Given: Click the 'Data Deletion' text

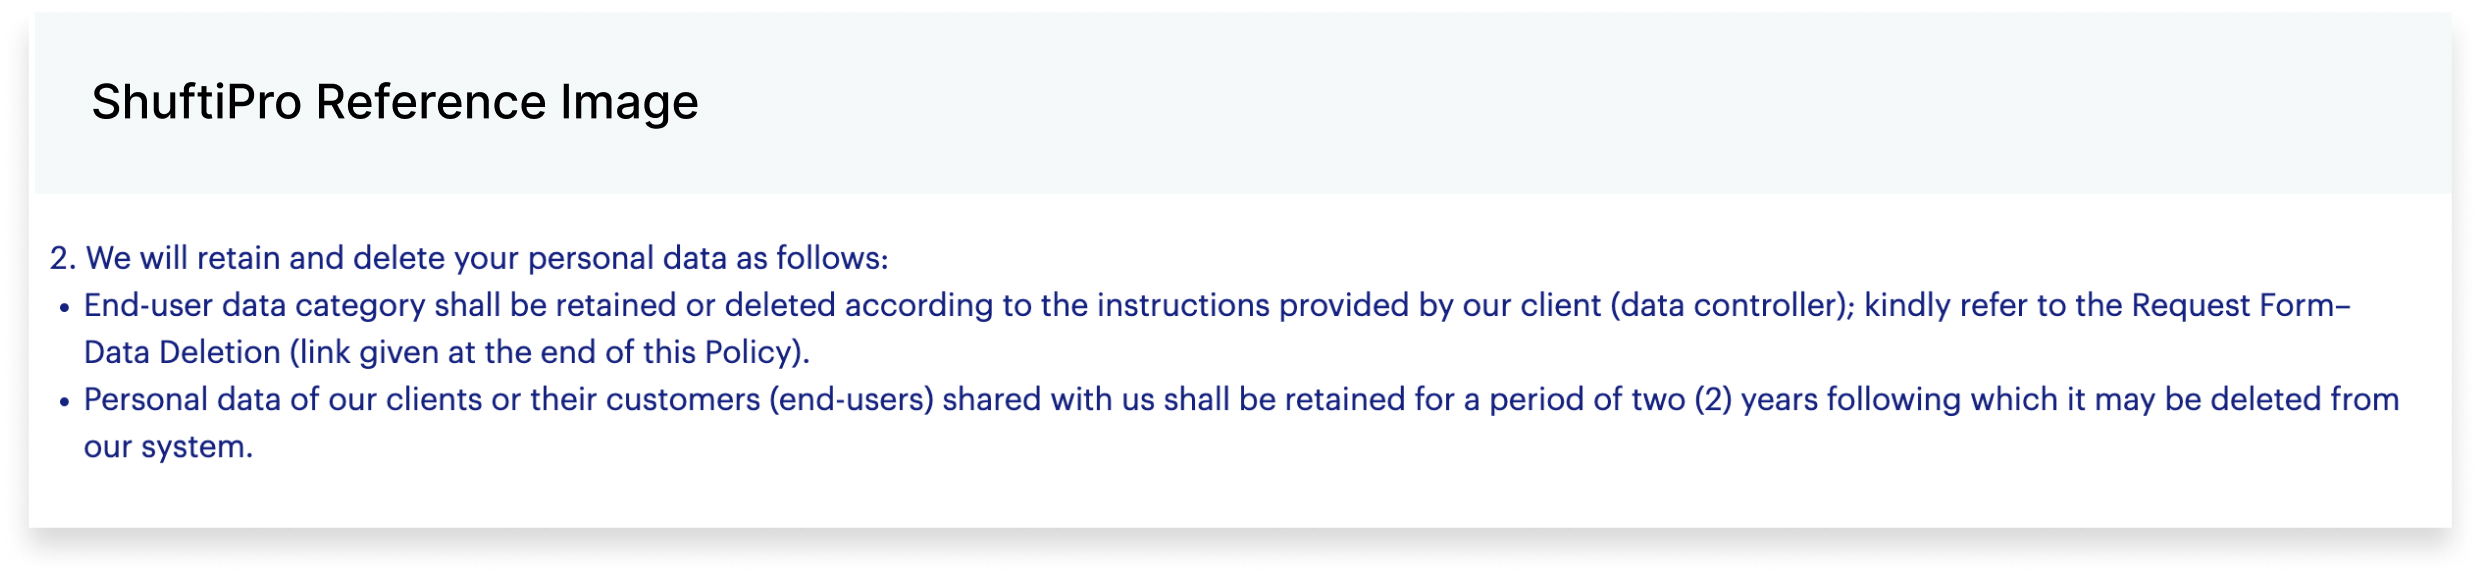Looking at the screenshot, I should point(182,352).
